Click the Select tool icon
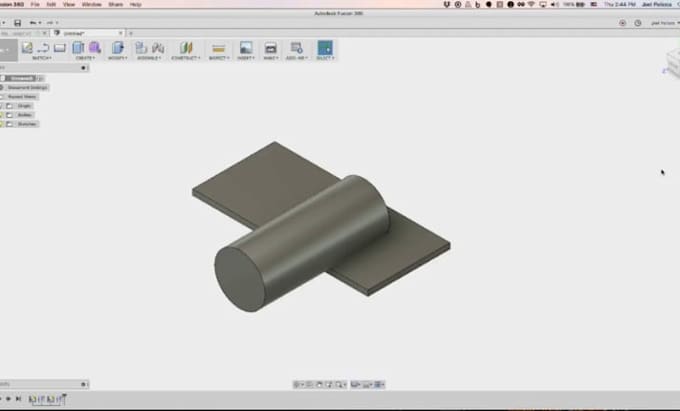 (x=325, y=48)
